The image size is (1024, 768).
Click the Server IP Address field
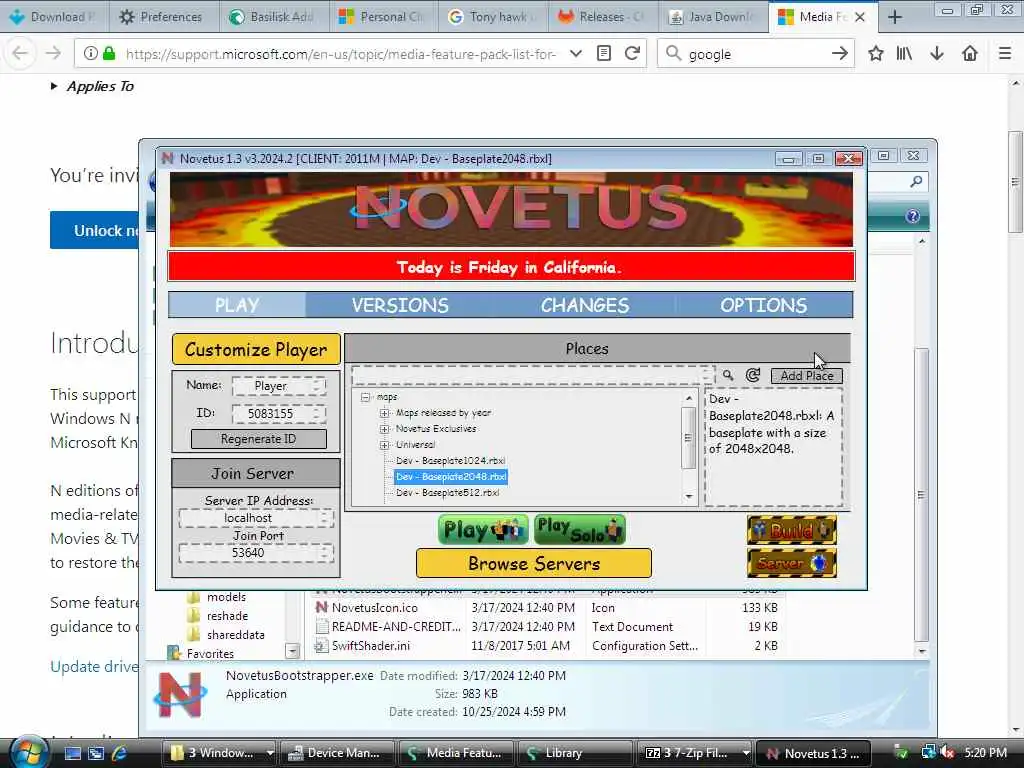(256, 518)
